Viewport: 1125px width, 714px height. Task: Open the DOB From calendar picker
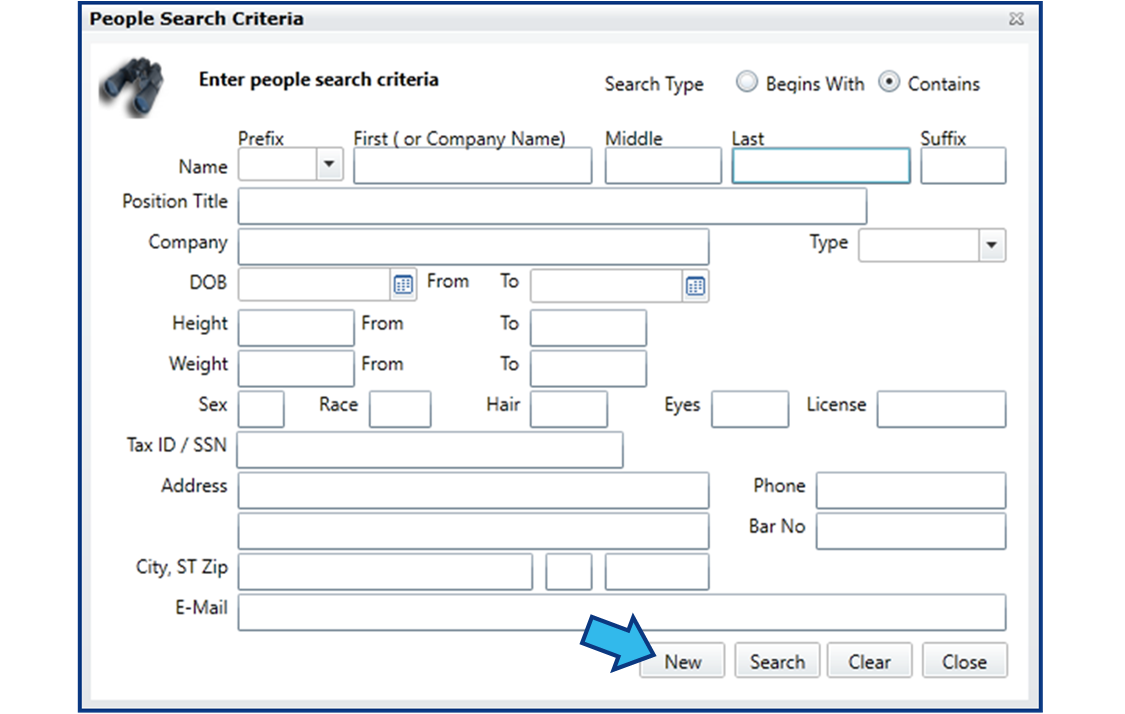click(403, 285)
